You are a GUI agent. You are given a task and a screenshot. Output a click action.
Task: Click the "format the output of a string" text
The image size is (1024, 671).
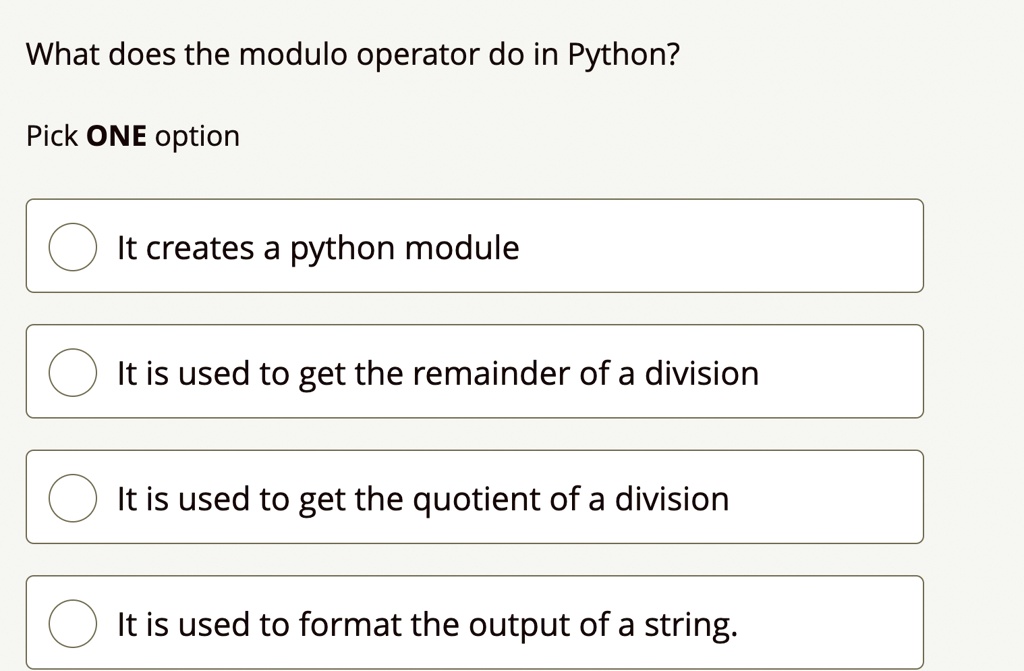tap(428, 625)
